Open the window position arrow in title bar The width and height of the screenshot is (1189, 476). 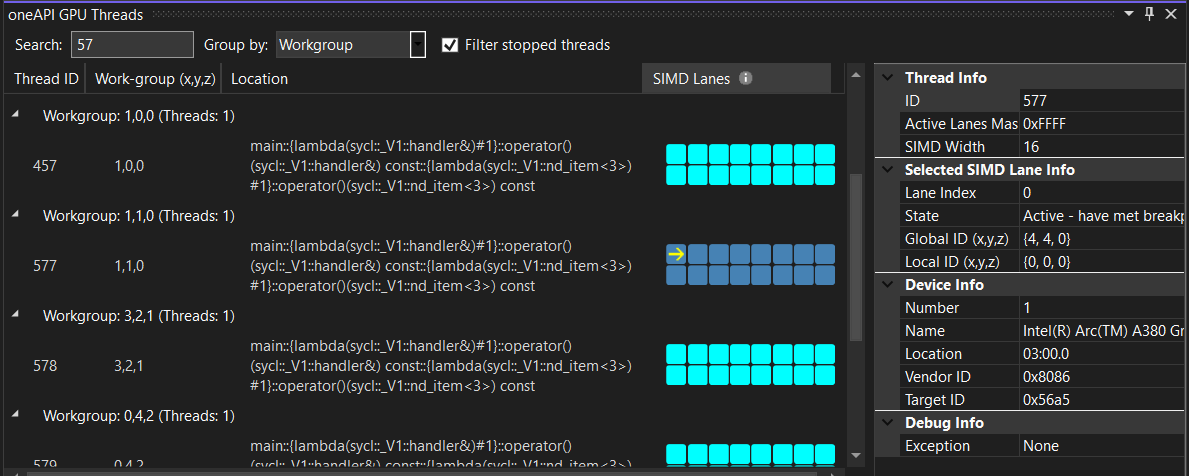click(x=1129, y=13)
